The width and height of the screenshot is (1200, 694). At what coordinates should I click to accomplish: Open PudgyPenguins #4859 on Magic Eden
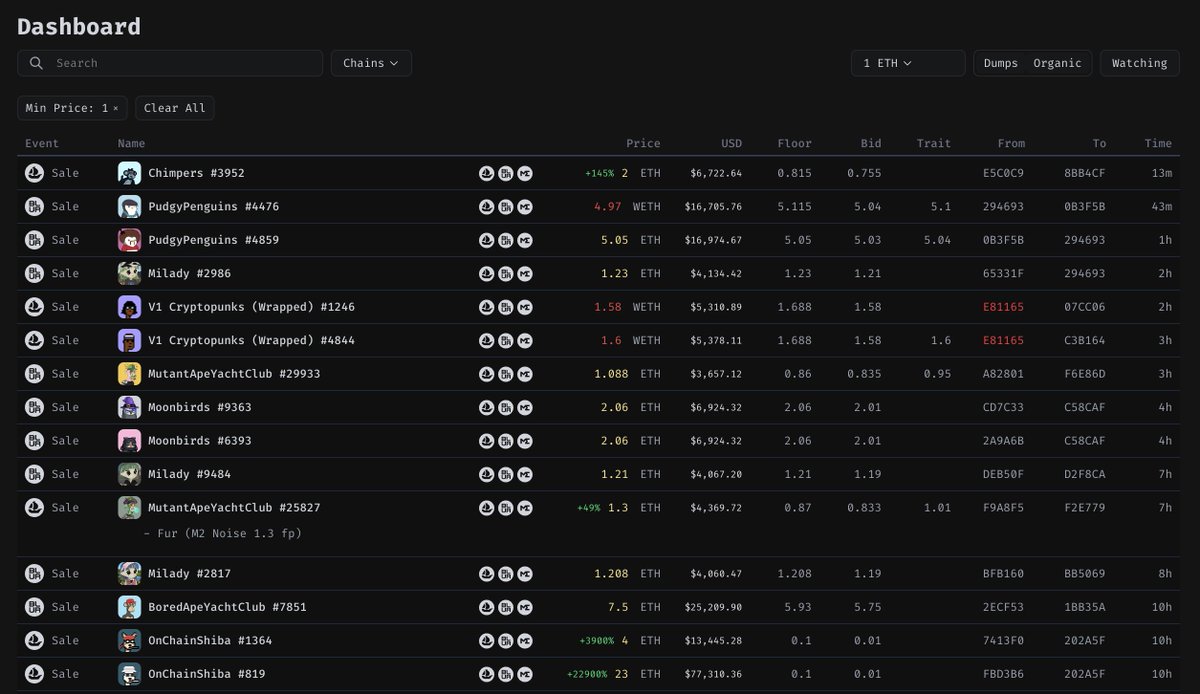(x=525, y=240)
